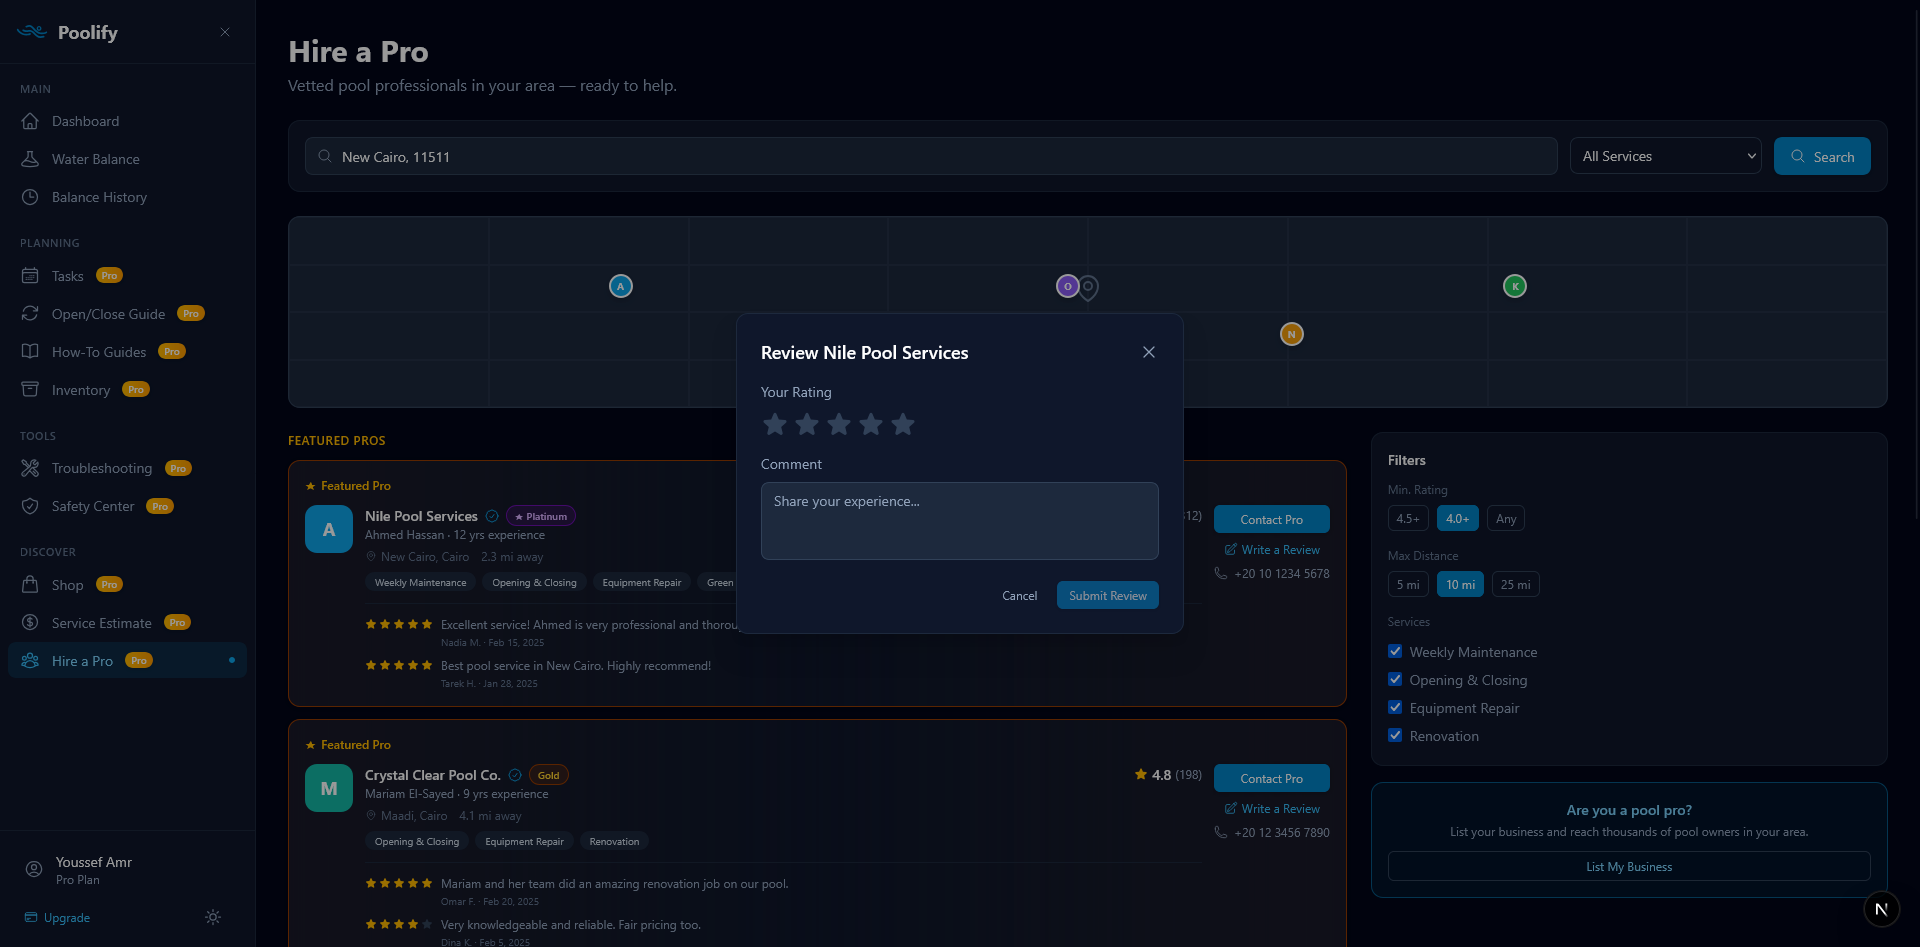Select purple map marker O
Screen dimensions: 1920x947
1067,286
